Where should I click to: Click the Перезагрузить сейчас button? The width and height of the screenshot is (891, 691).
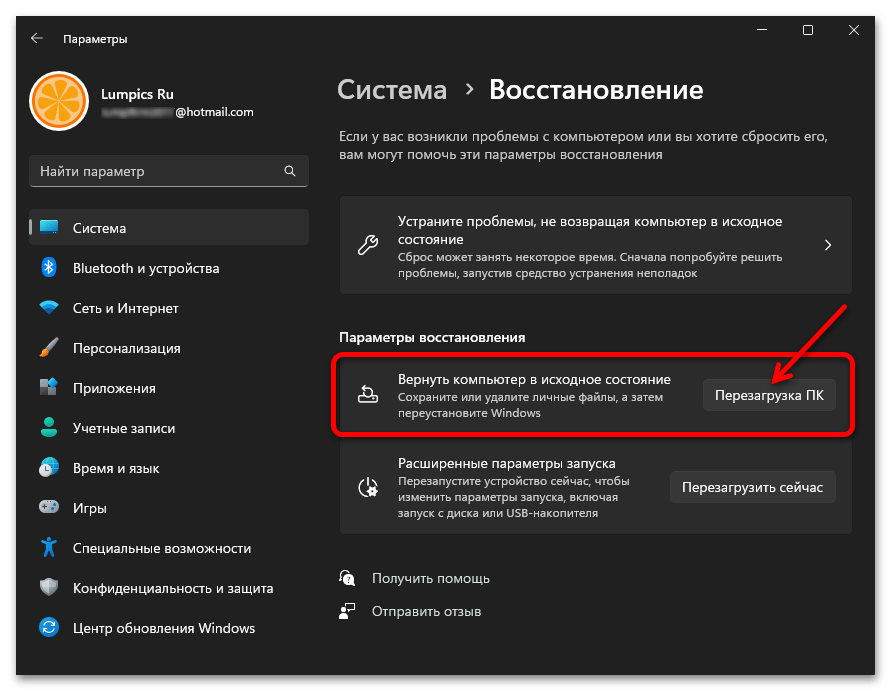752,487
